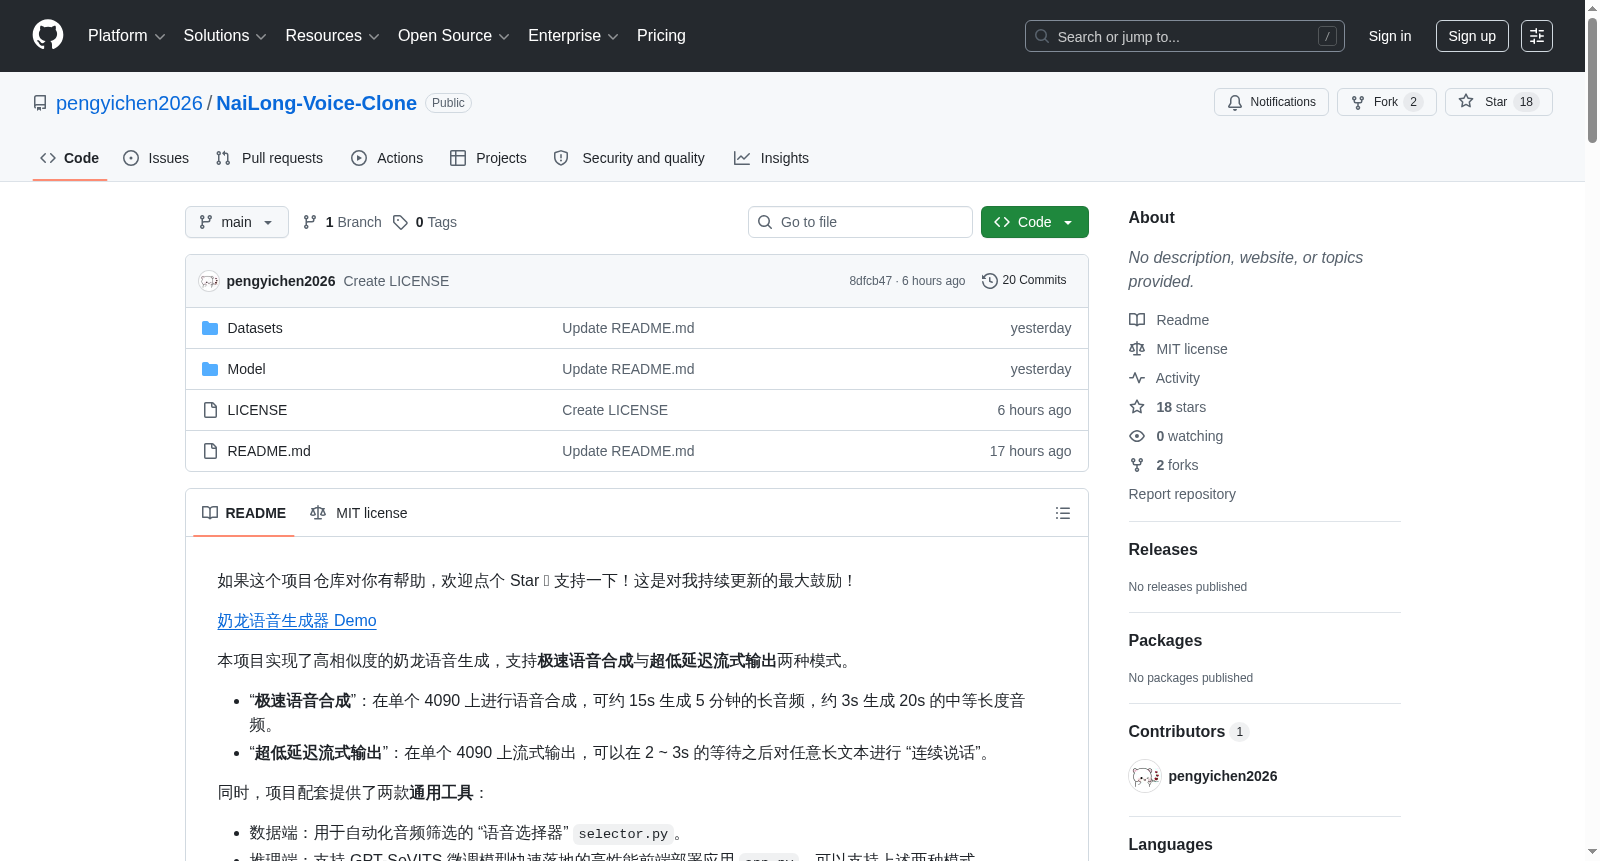Screen dimensions: 1600x861
Task: Open the README outline icon
Action: pos(1062,513)
